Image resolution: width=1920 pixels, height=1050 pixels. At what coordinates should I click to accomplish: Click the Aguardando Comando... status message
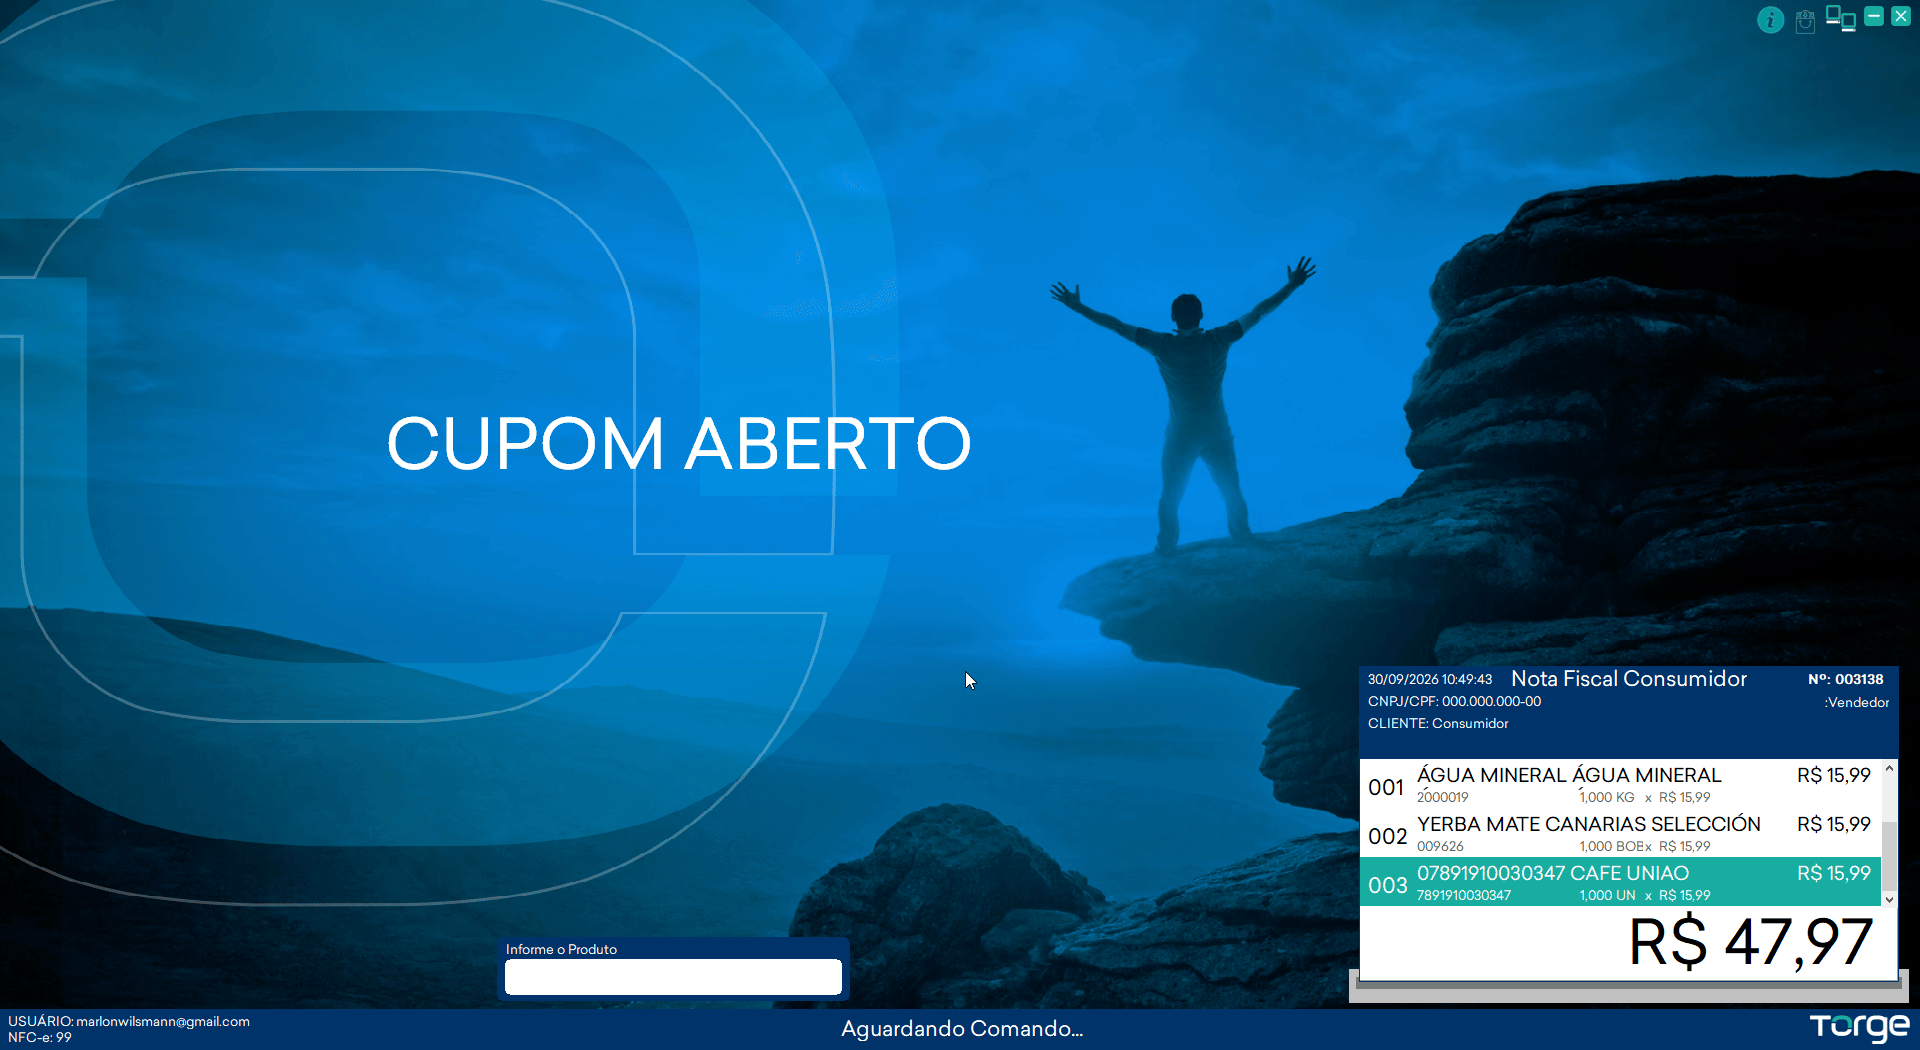pyautogui.click(x=962, y=1029)
